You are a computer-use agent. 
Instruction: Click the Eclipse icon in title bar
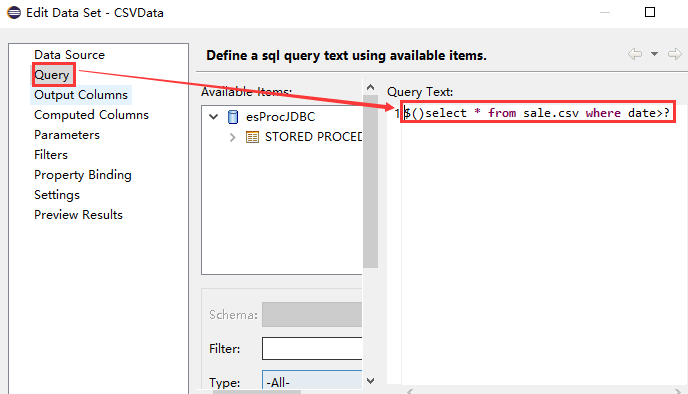point(14,12)
